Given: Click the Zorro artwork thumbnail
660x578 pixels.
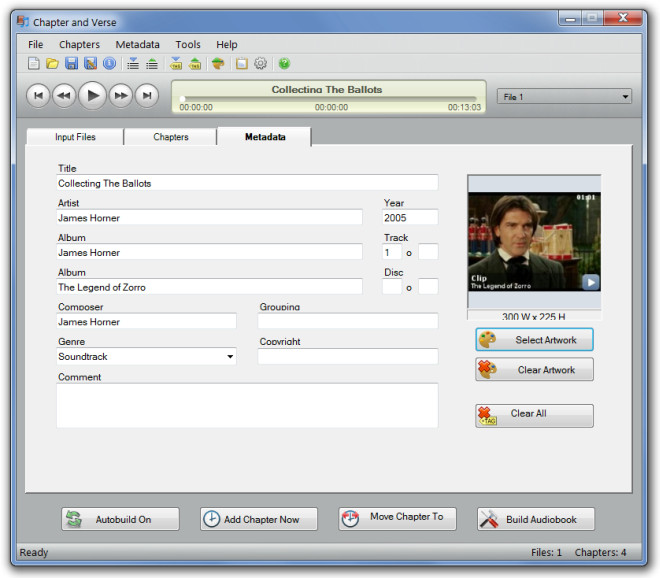Looking at the screenshot, I should tap(534, 242).
